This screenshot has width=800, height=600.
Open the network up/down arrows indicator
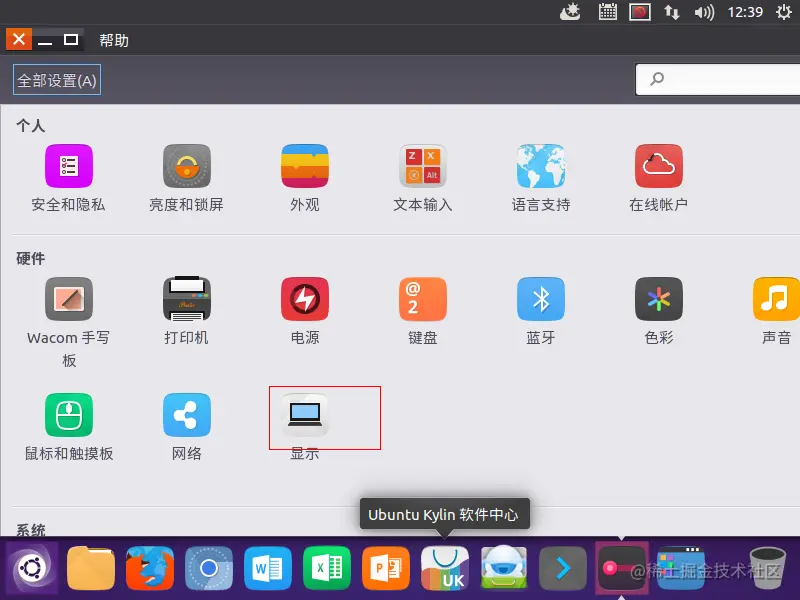pyautogui.click(x=671, y=11)
